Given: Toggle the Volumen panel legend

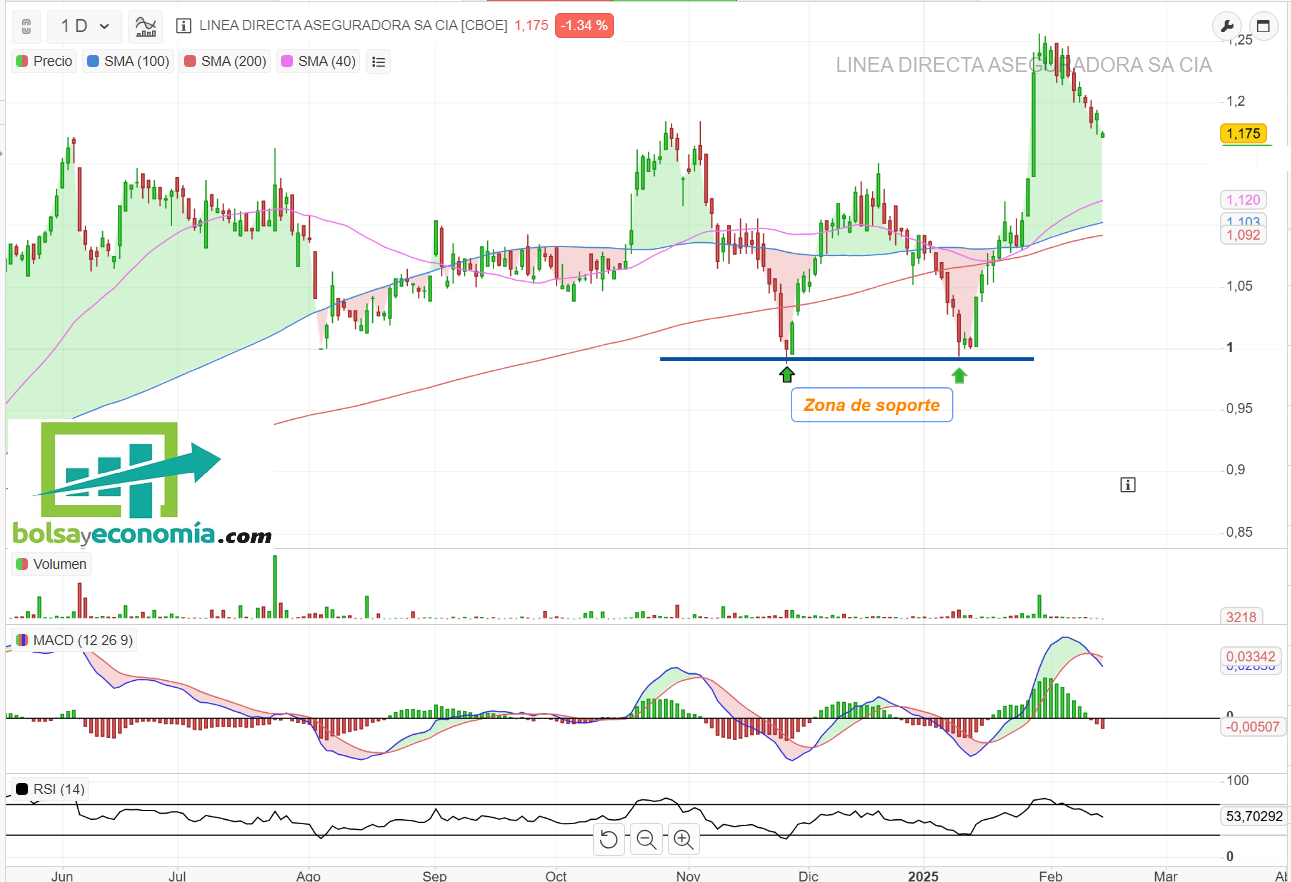Looking at the screenshot, I should pos(51,564).
